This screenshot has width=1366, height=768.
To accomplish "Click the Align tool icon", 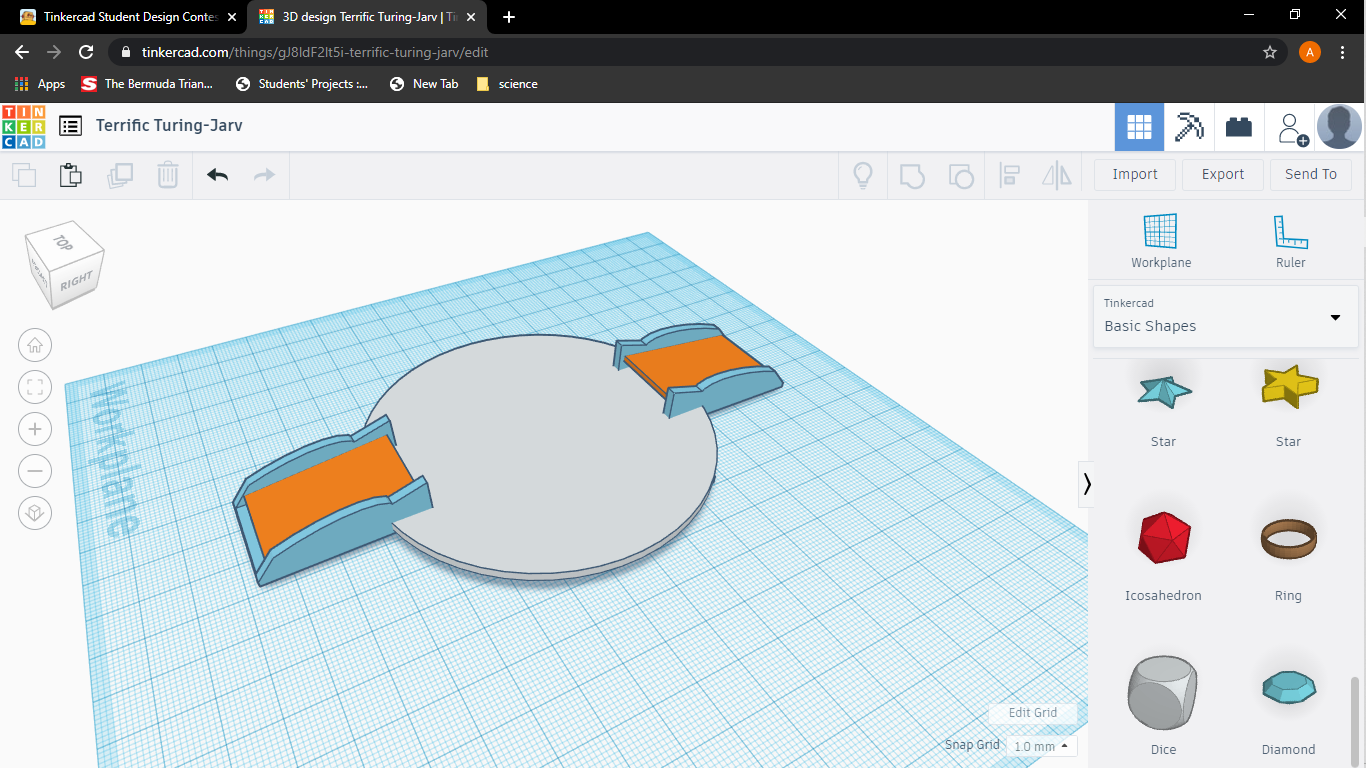I will (1009, 176).
